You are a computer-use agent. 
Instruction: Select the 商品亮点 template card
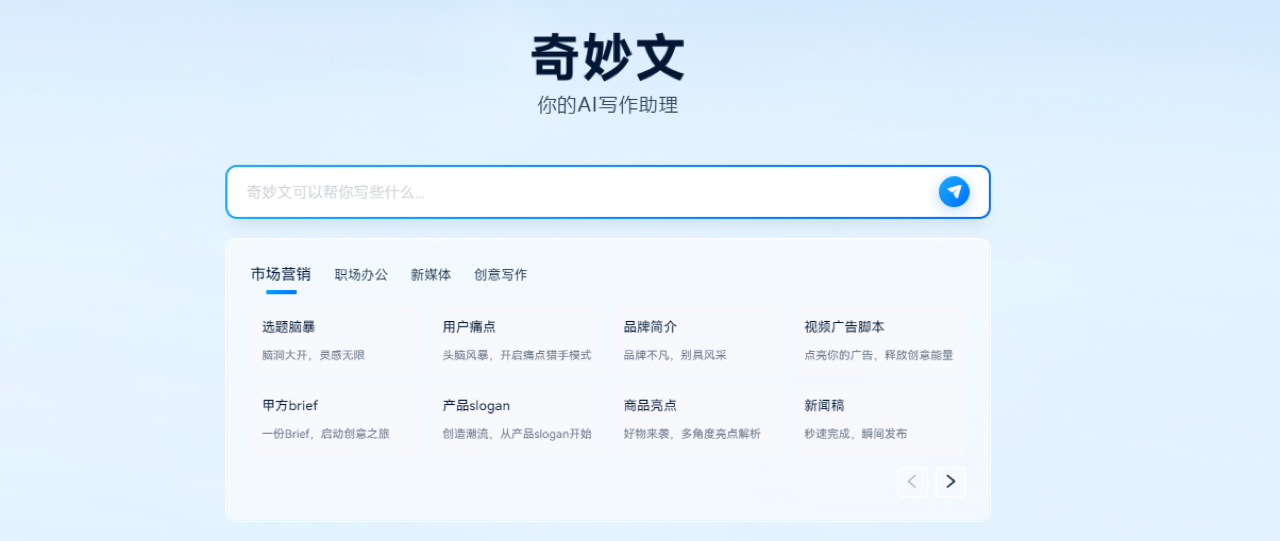tap(698, 419)
